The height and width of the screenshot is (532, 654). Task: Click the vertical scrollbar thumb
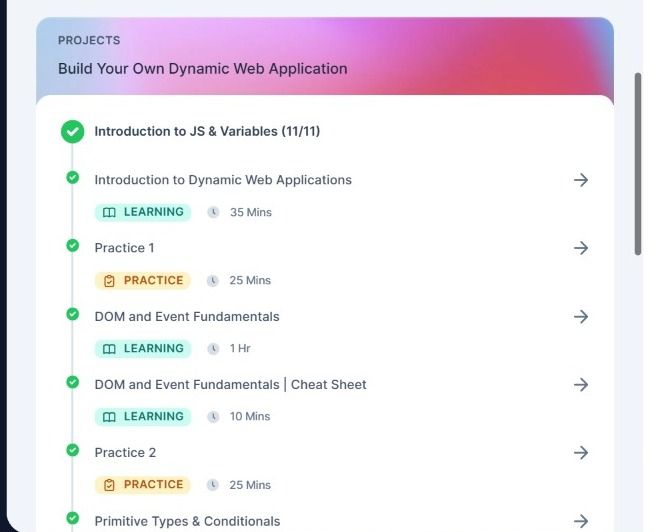(638, 163)
